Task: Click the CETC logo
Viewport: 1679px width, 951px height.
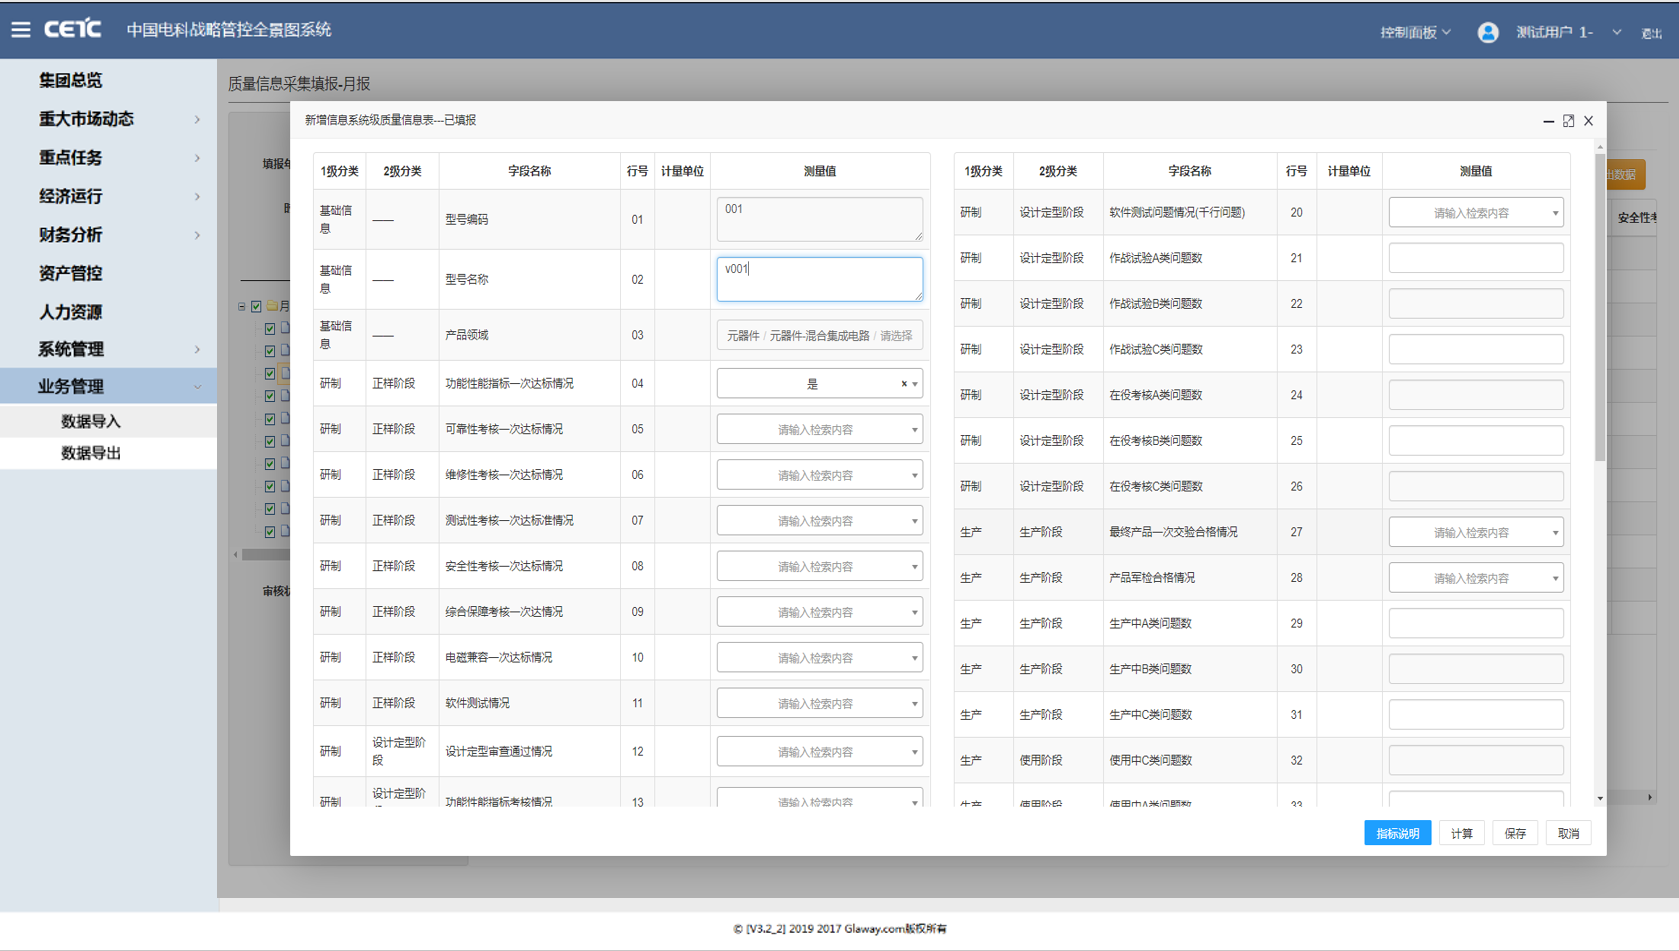Action: (x=72, y=29)
